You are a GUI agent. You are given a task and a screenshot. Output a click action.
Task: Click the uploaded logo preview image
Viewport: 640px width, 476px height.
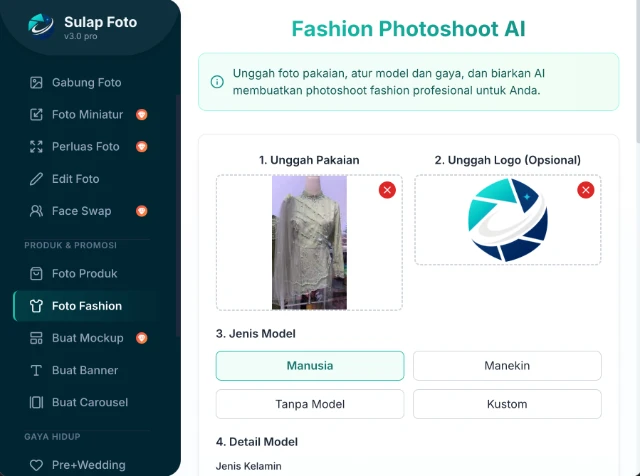pos(507,220)
